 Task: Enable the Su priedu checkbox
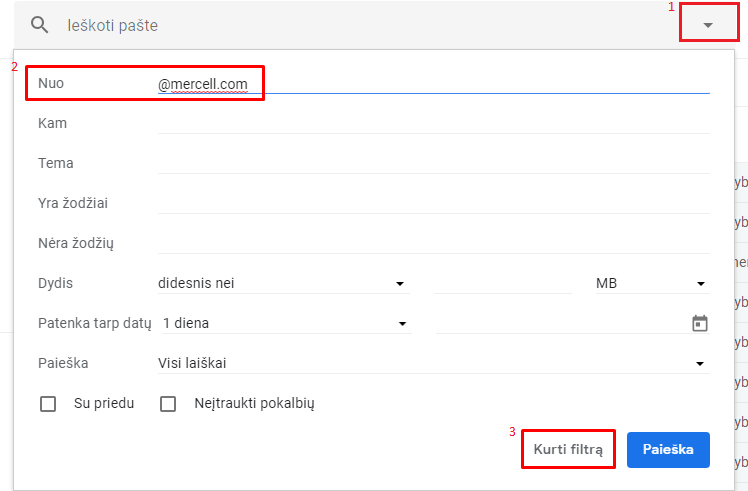[x=47, y=404]
